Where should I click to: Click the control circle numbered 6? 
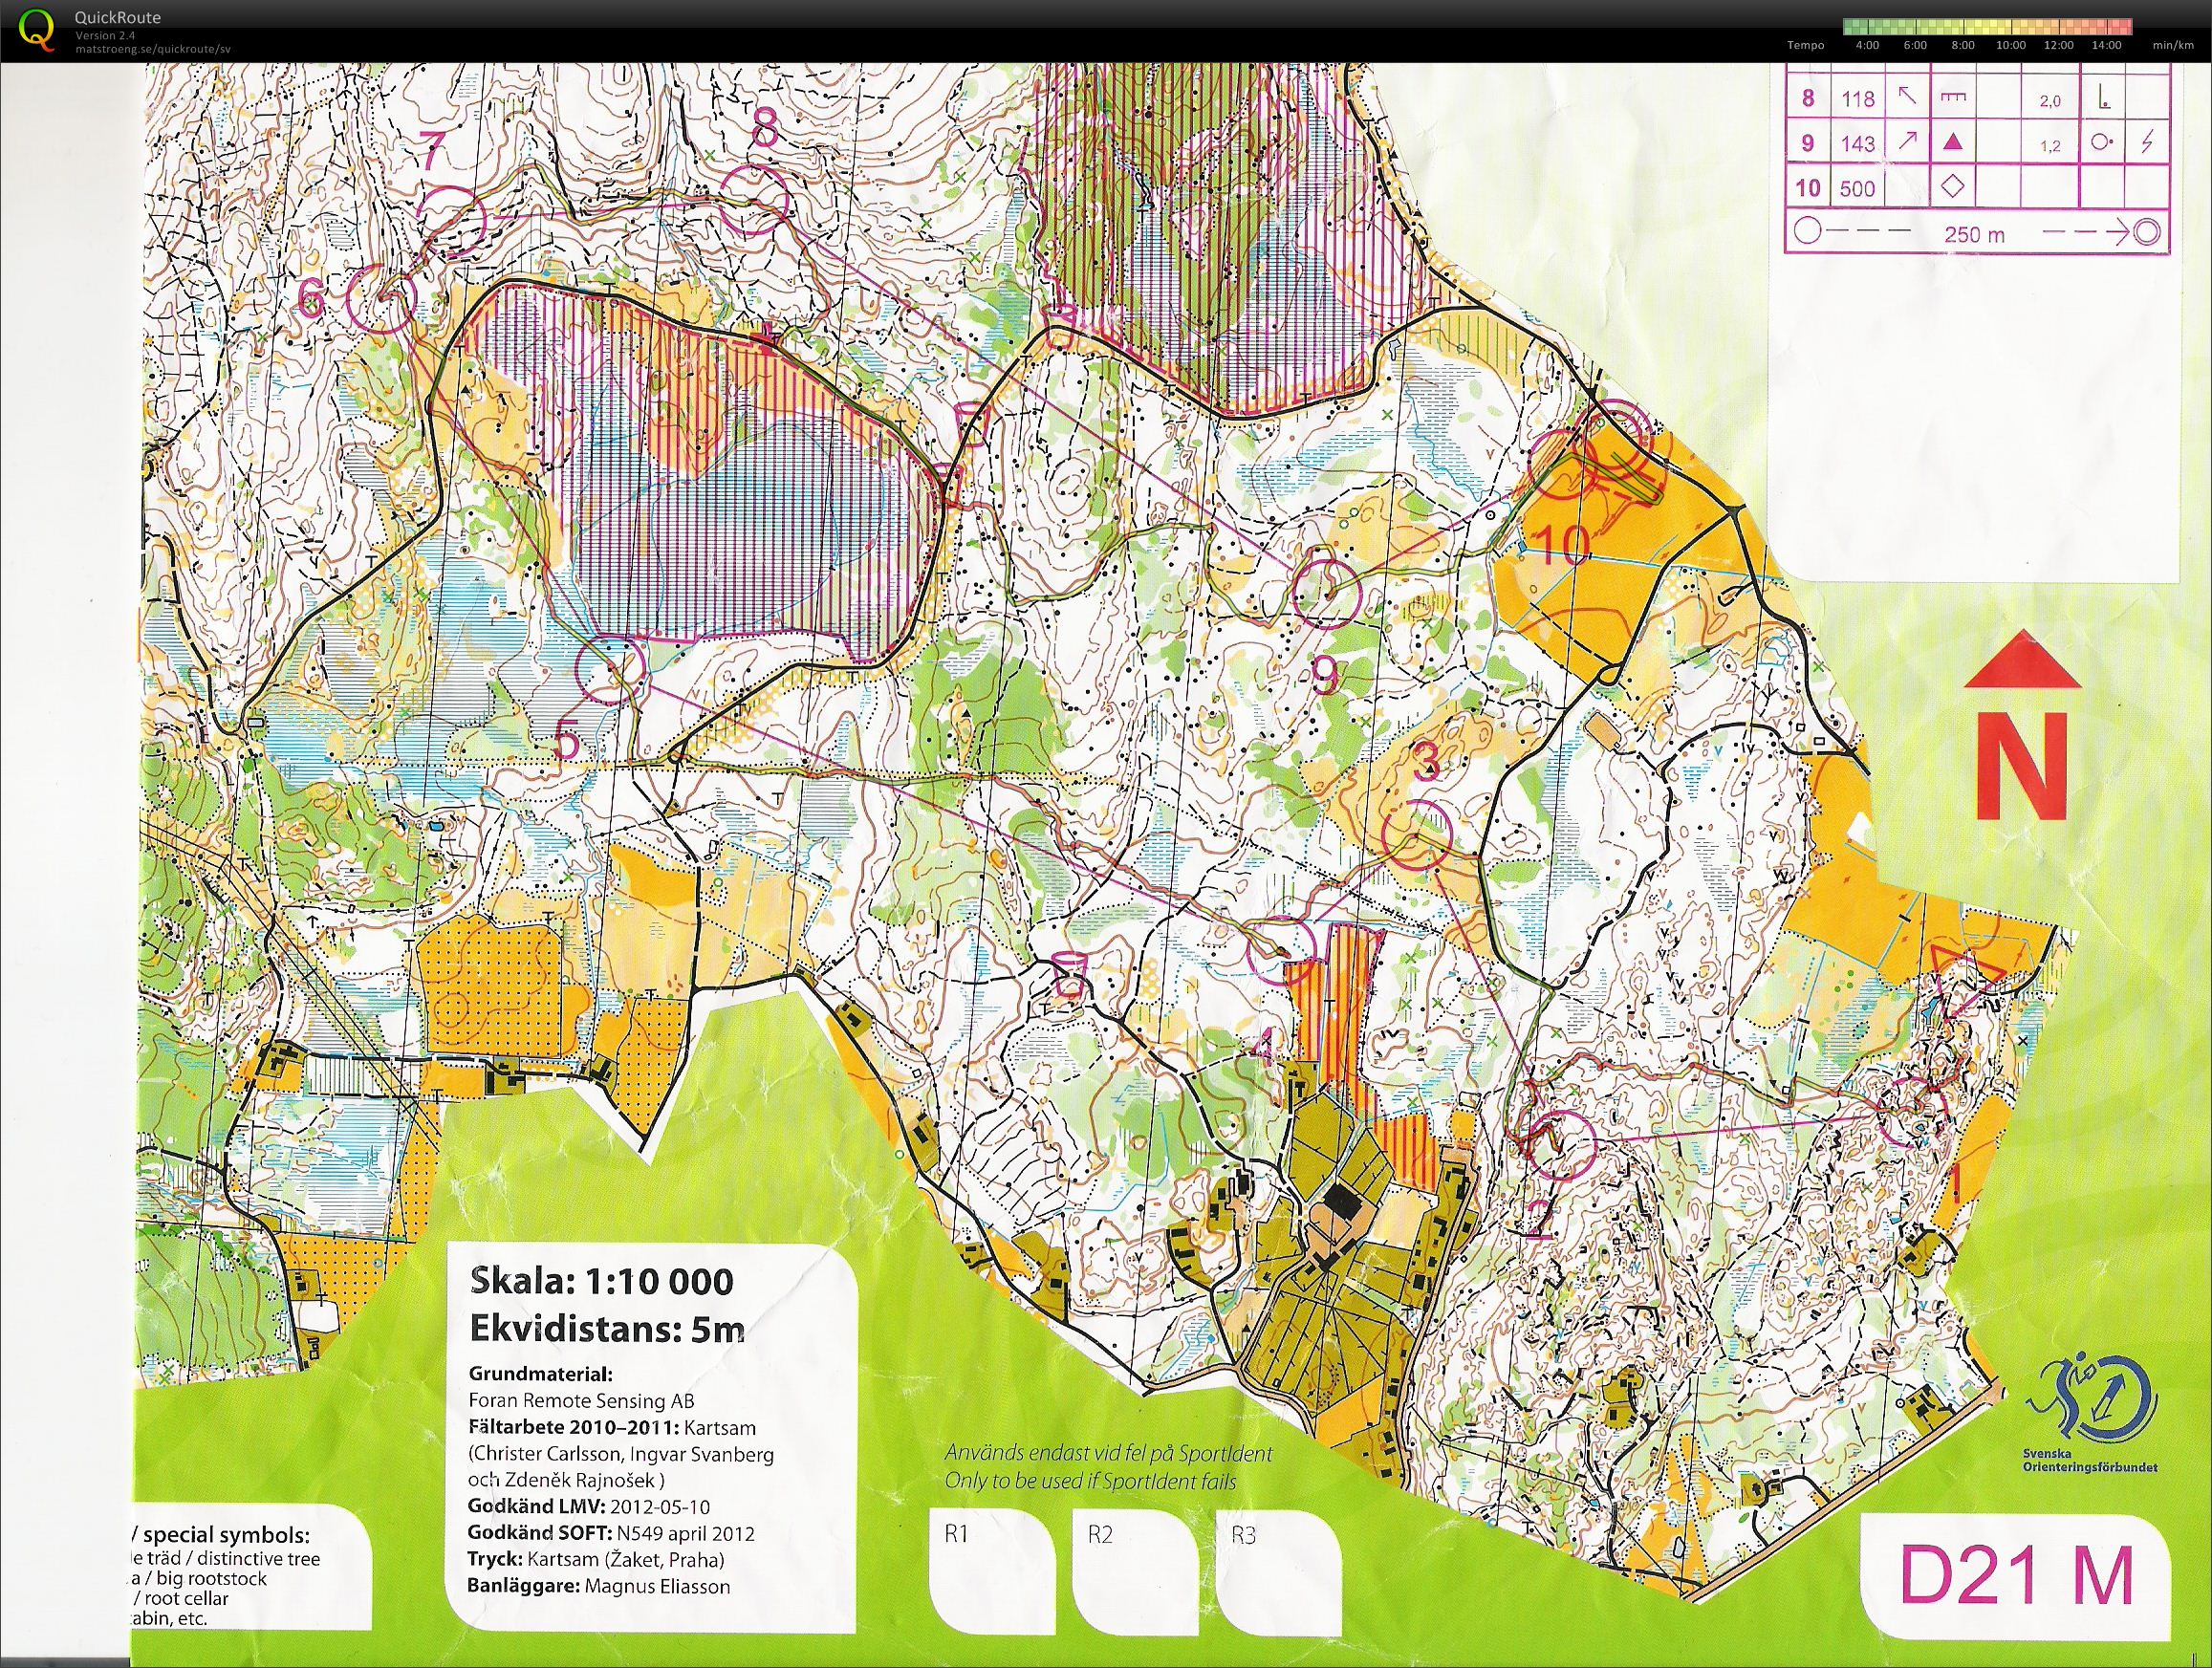pos(383,299)
